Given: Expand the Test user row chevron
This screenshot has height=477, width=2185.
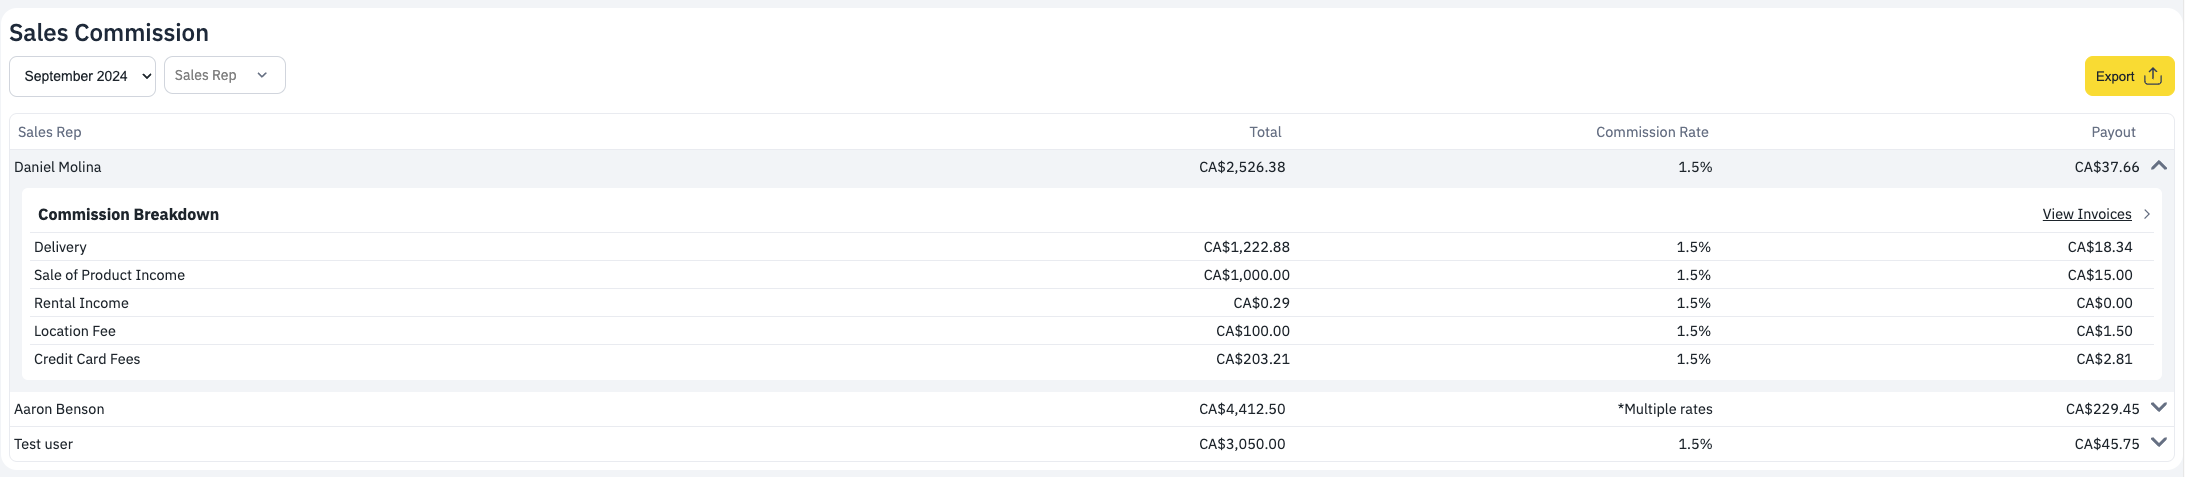Looking at the screenshot, I should [2158, 442].
